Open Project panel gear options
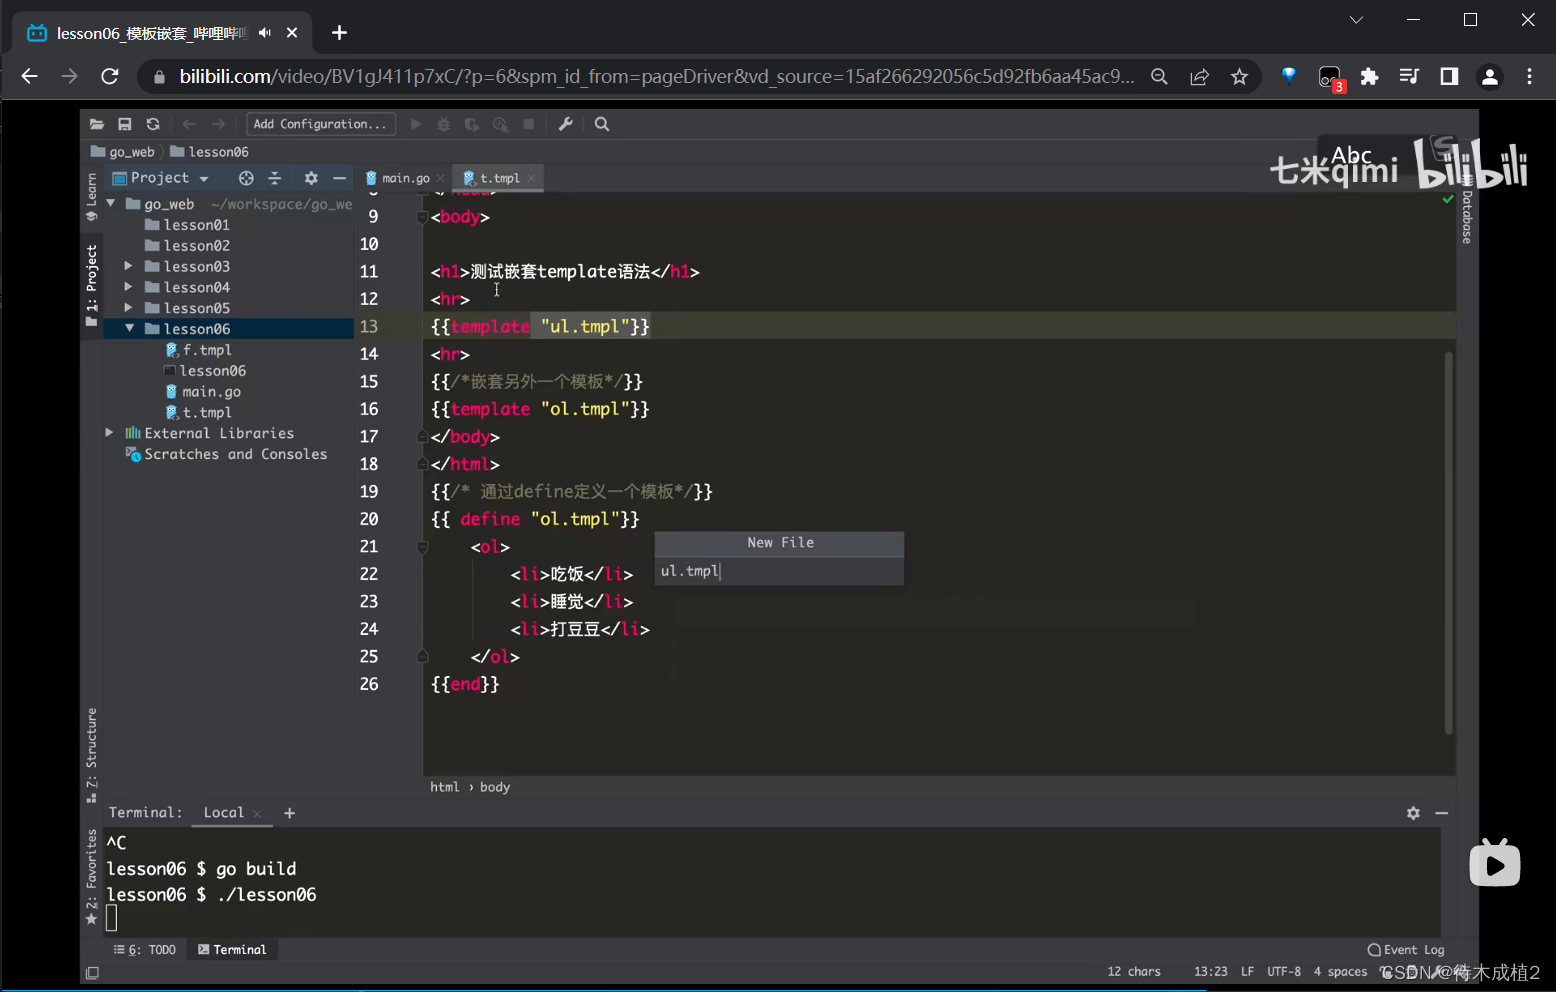The image size is (1556, 992). (311, 178)
